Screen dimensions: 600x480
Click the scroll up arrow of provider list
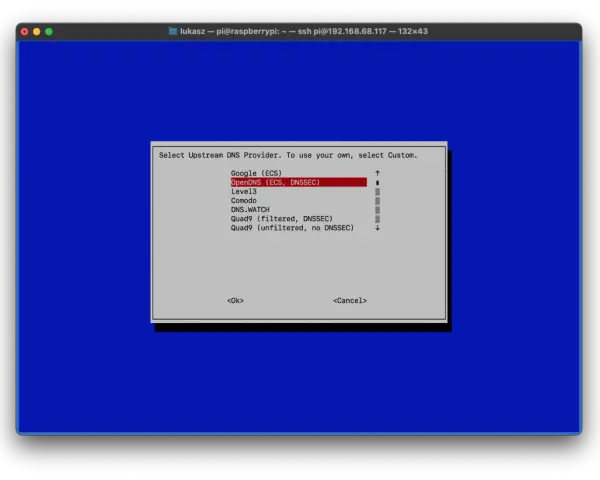pyautogui.click(x=377, y=173)
